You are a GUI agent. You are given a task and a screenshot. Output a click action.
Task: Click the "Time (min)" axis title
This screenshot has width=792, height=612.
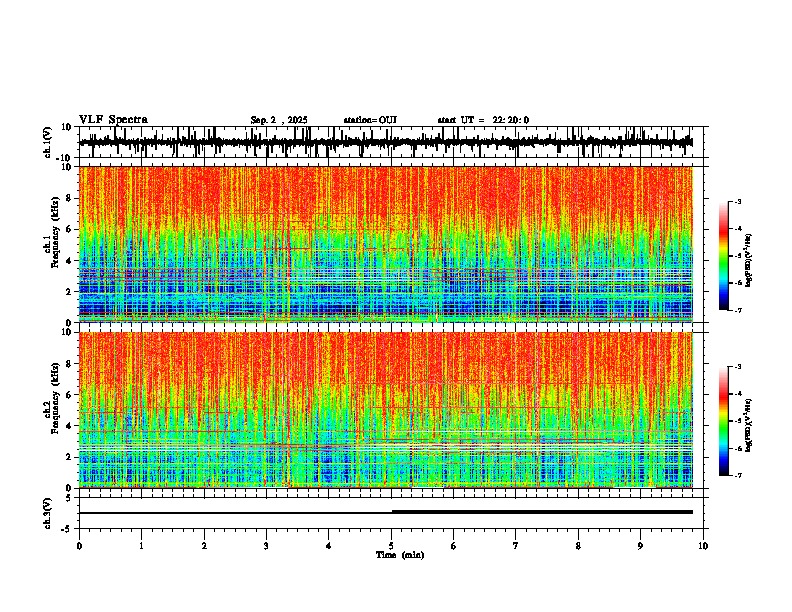pyautogui.click(x=400, y=555)
